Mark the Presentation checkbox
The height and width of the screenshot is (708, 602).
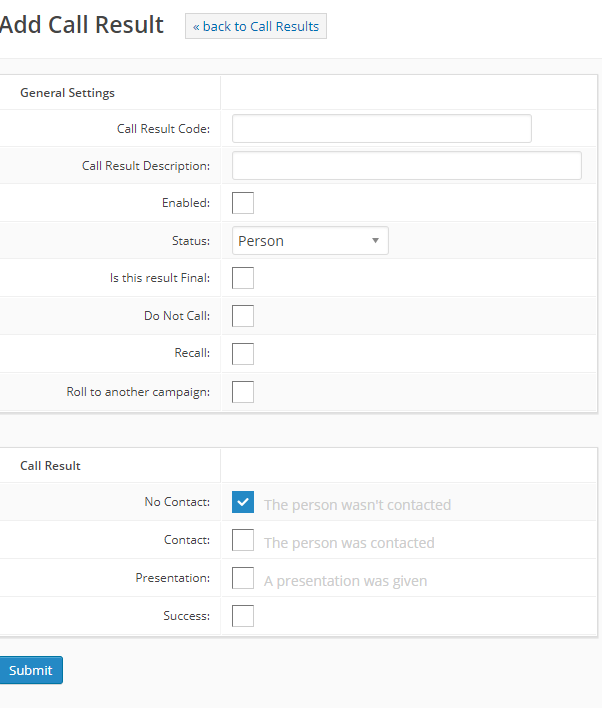click(x=243, y=578)
